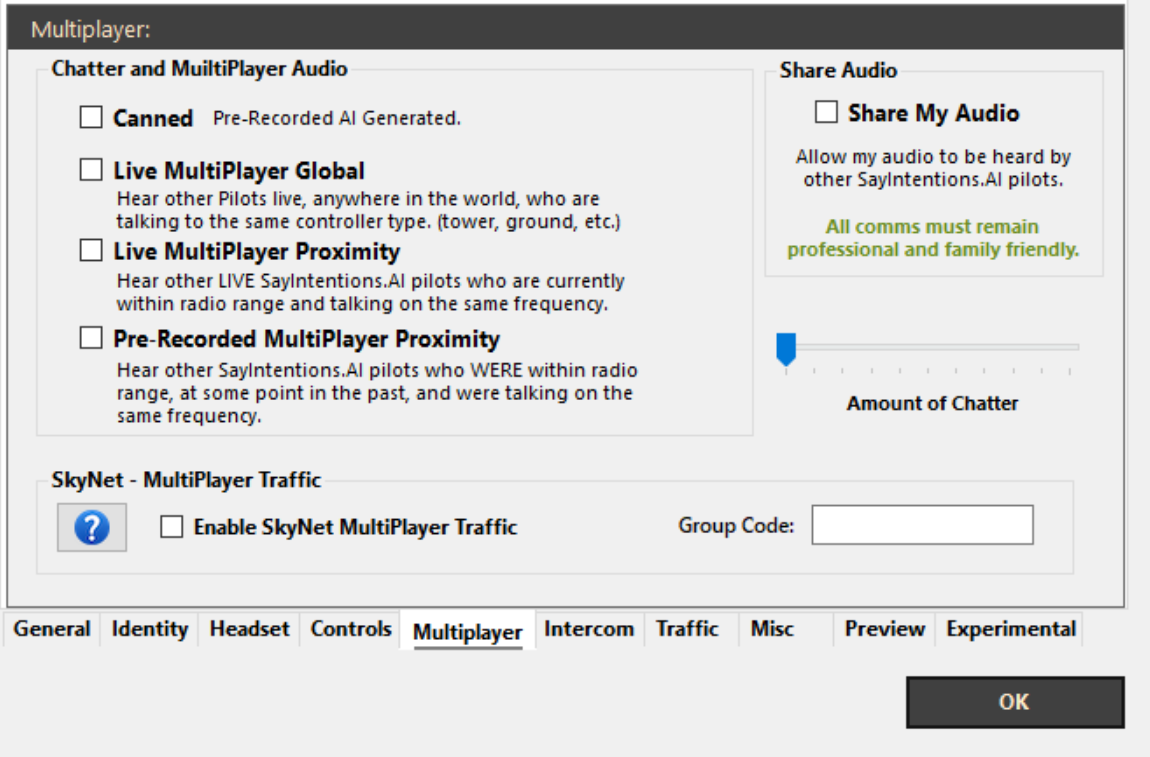Enable SkyNet MultiPlayer Traffic checkbox

[x=172, y=527]
